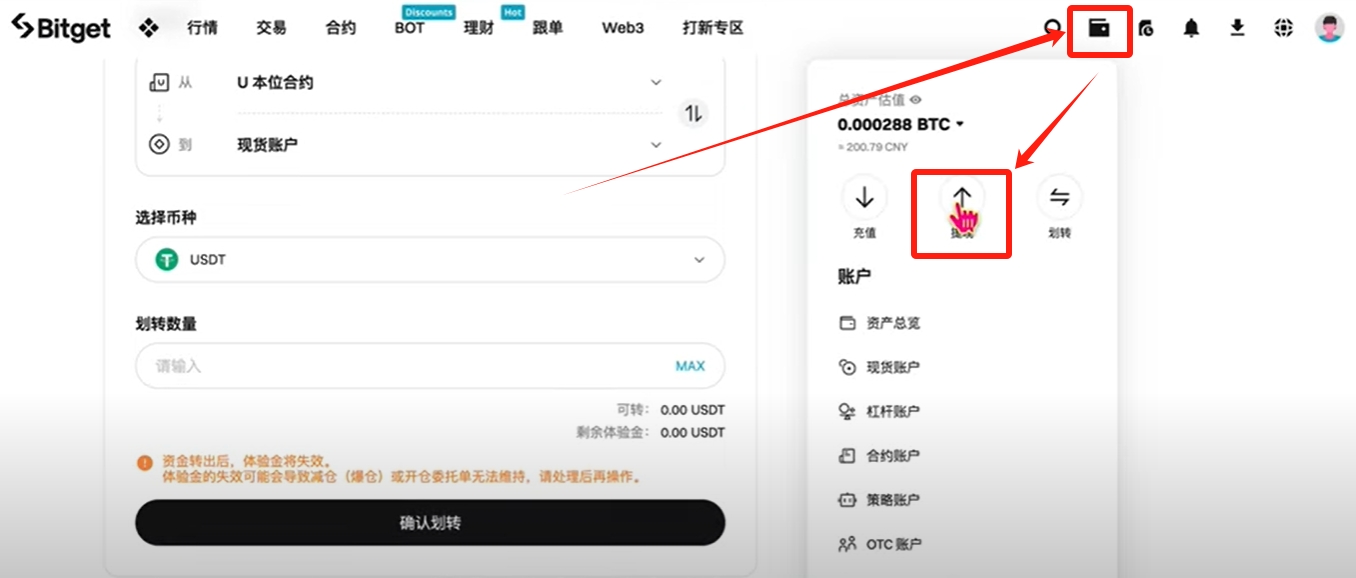1356x578 pixels.
Task: Click the MAX amount link
Action: pos(690,366)
